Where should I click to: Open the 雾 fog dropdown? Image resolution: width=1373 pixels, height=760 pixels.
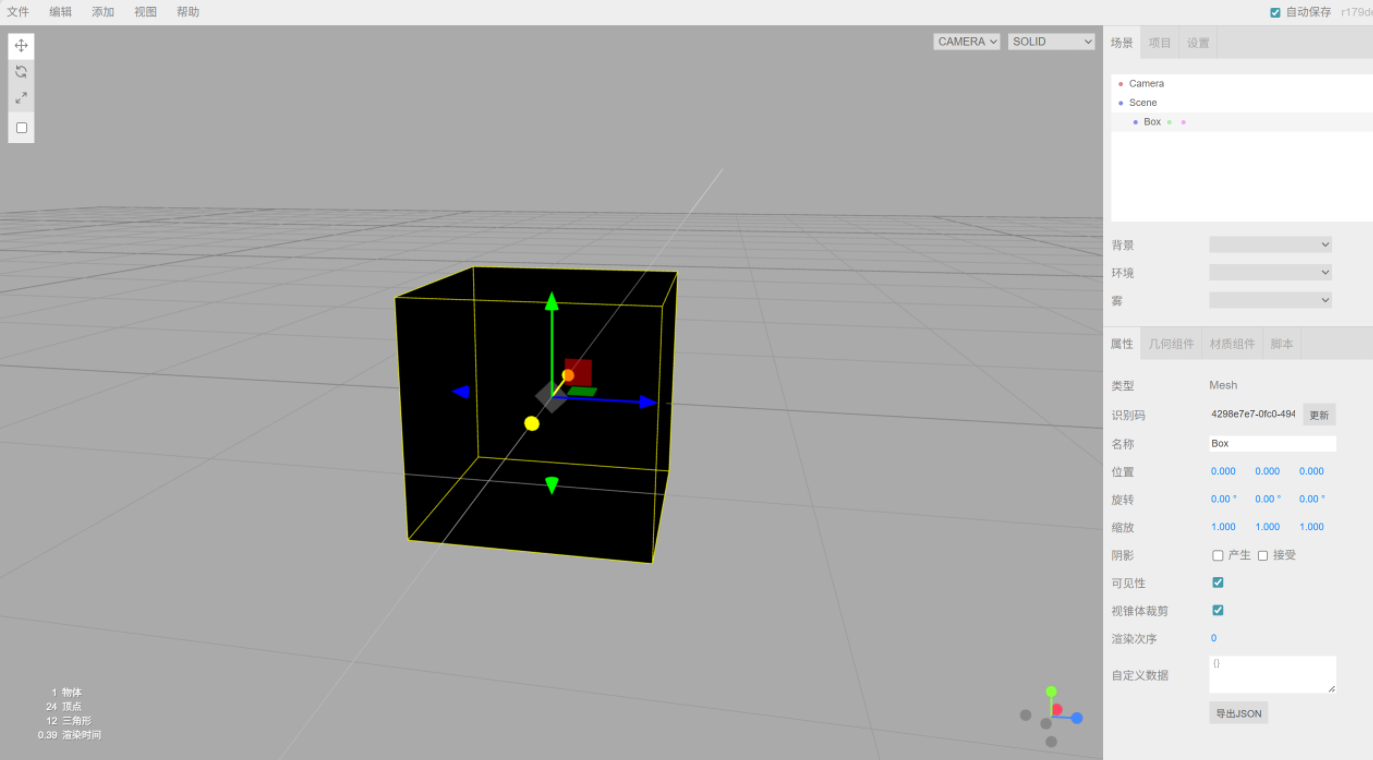(1270, 300)
